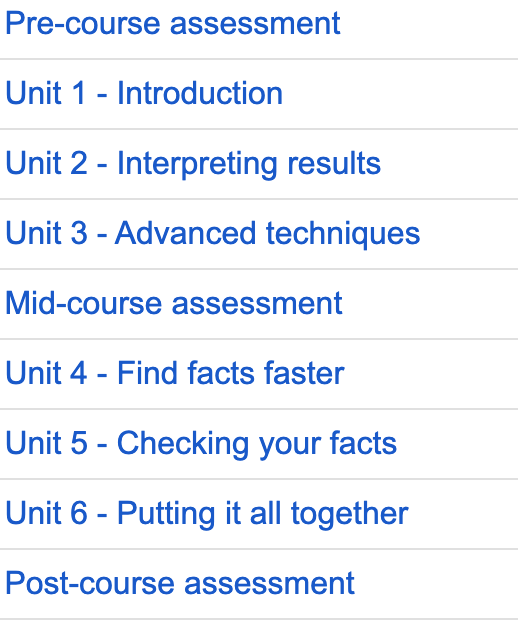
Task: Open the Pre-course assessment link
Action: point(173,24)
